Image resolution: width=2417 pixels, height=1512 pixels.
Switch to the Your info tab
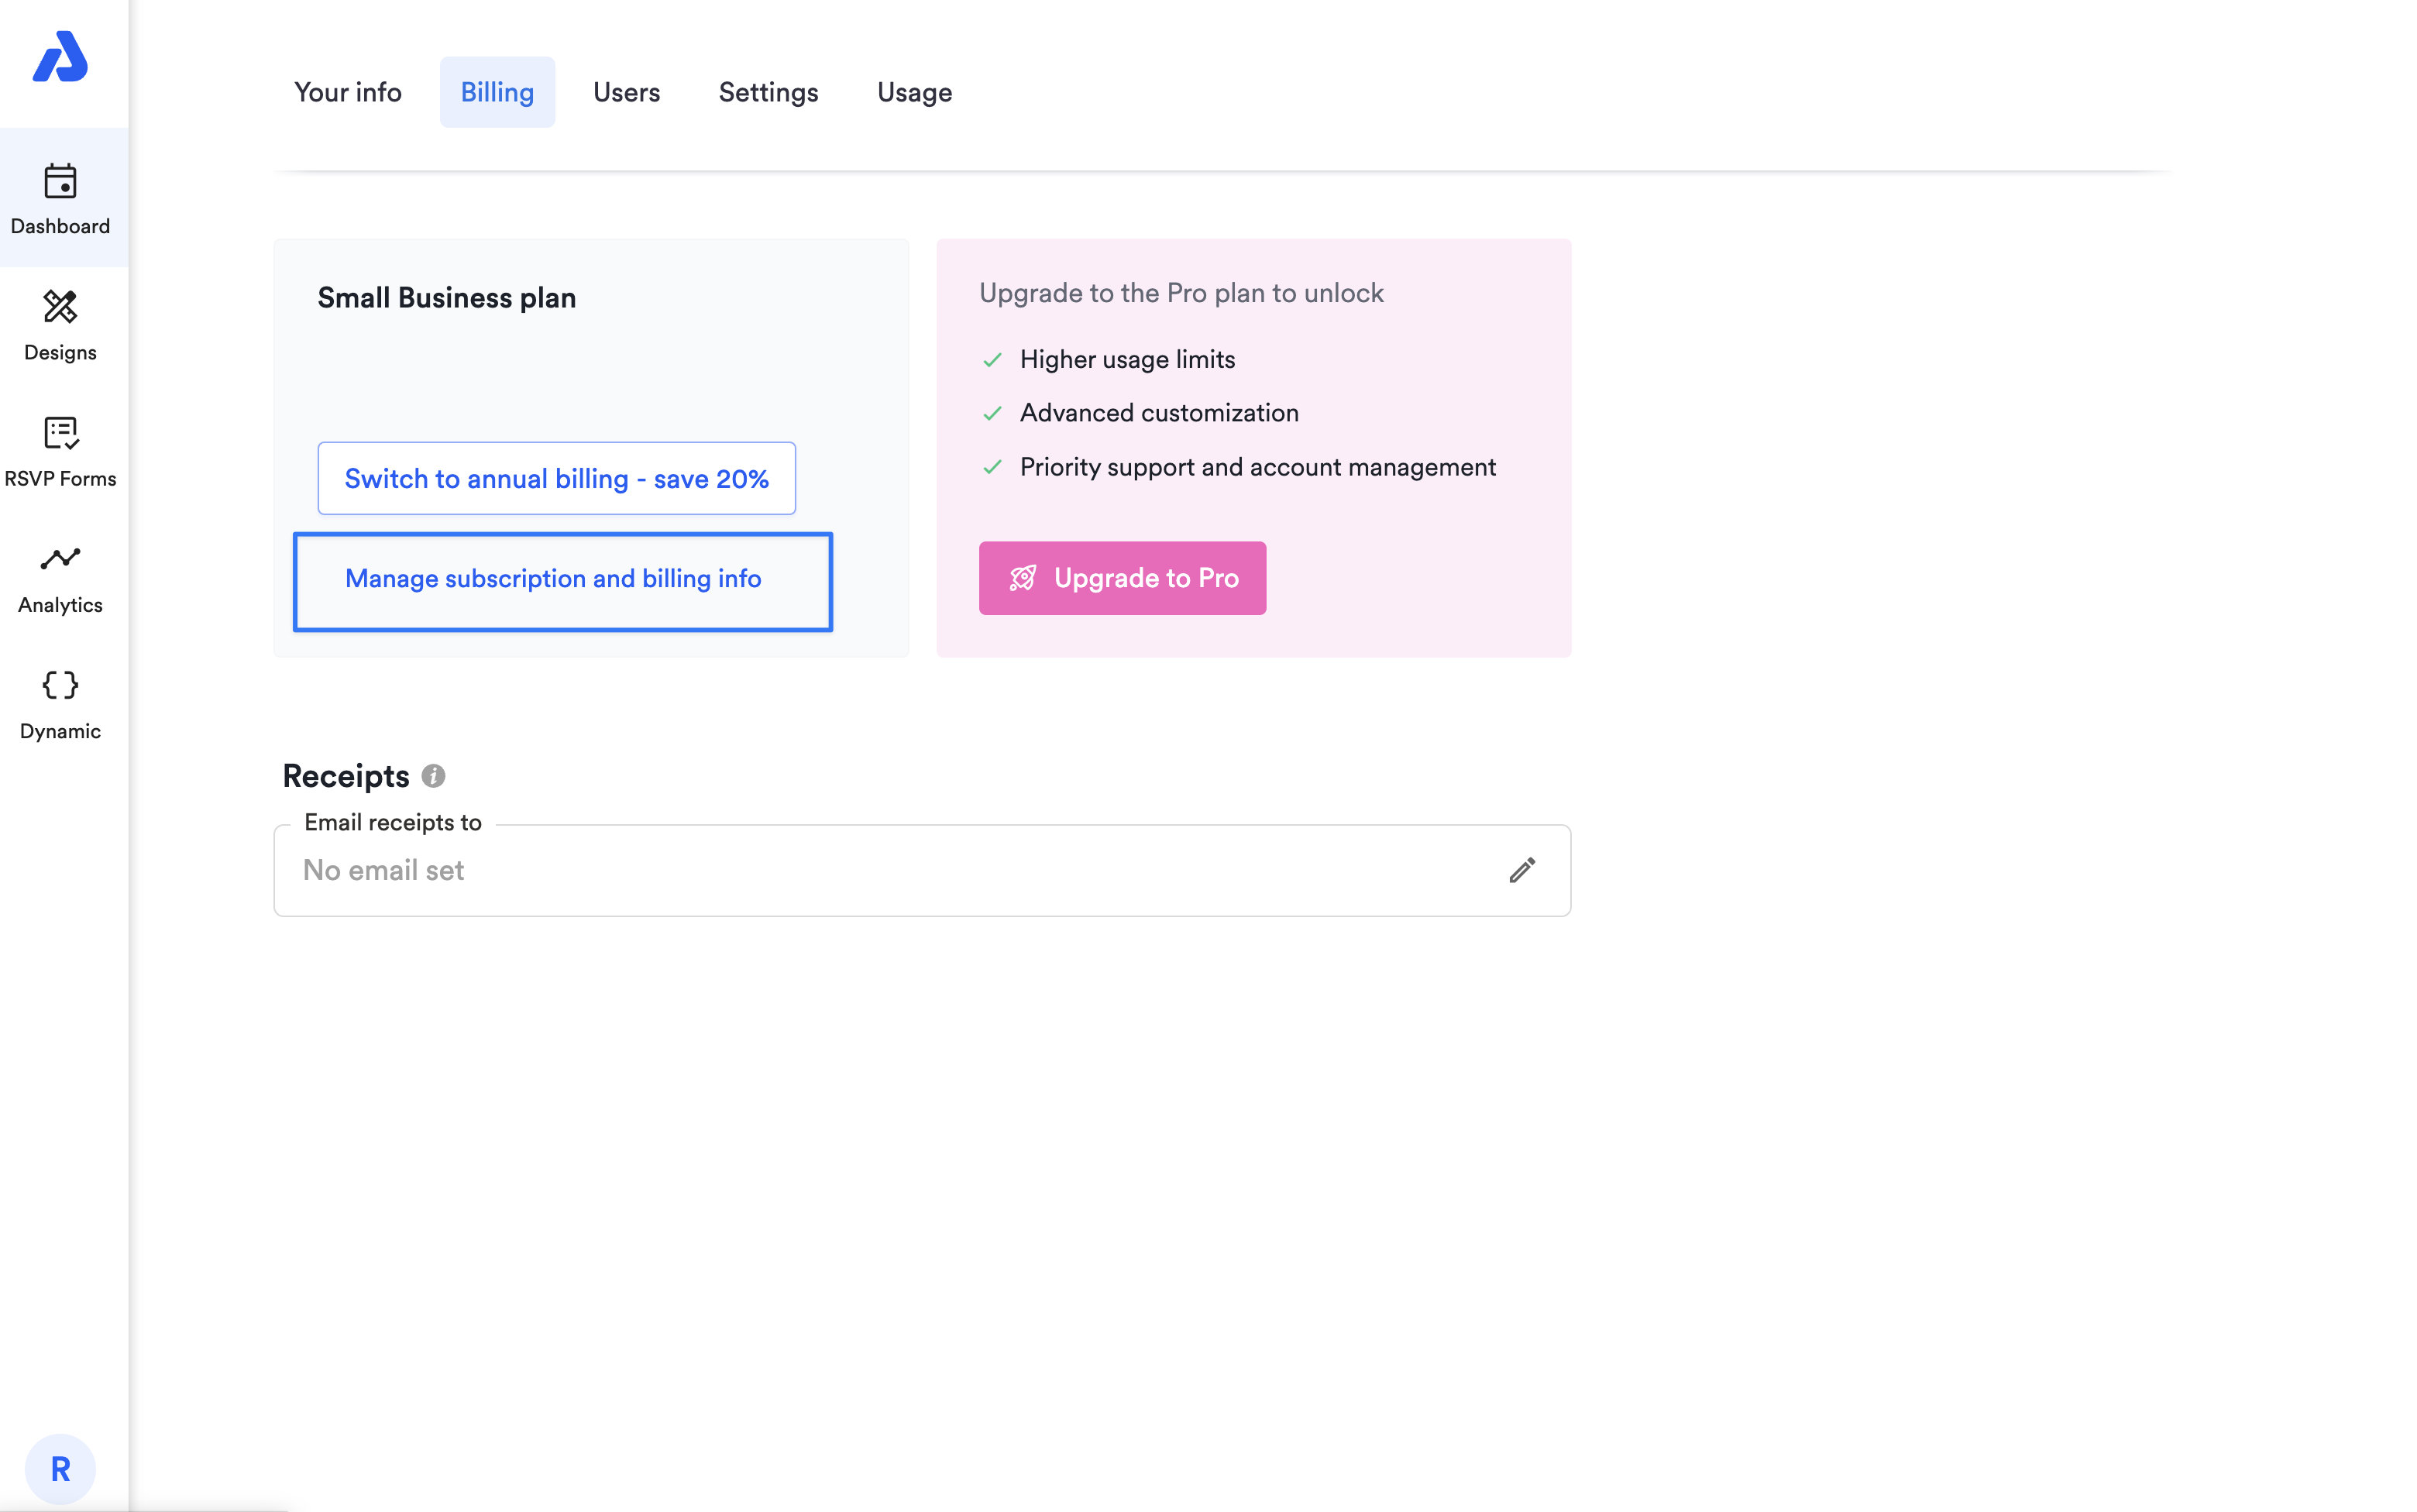(347, 92)
